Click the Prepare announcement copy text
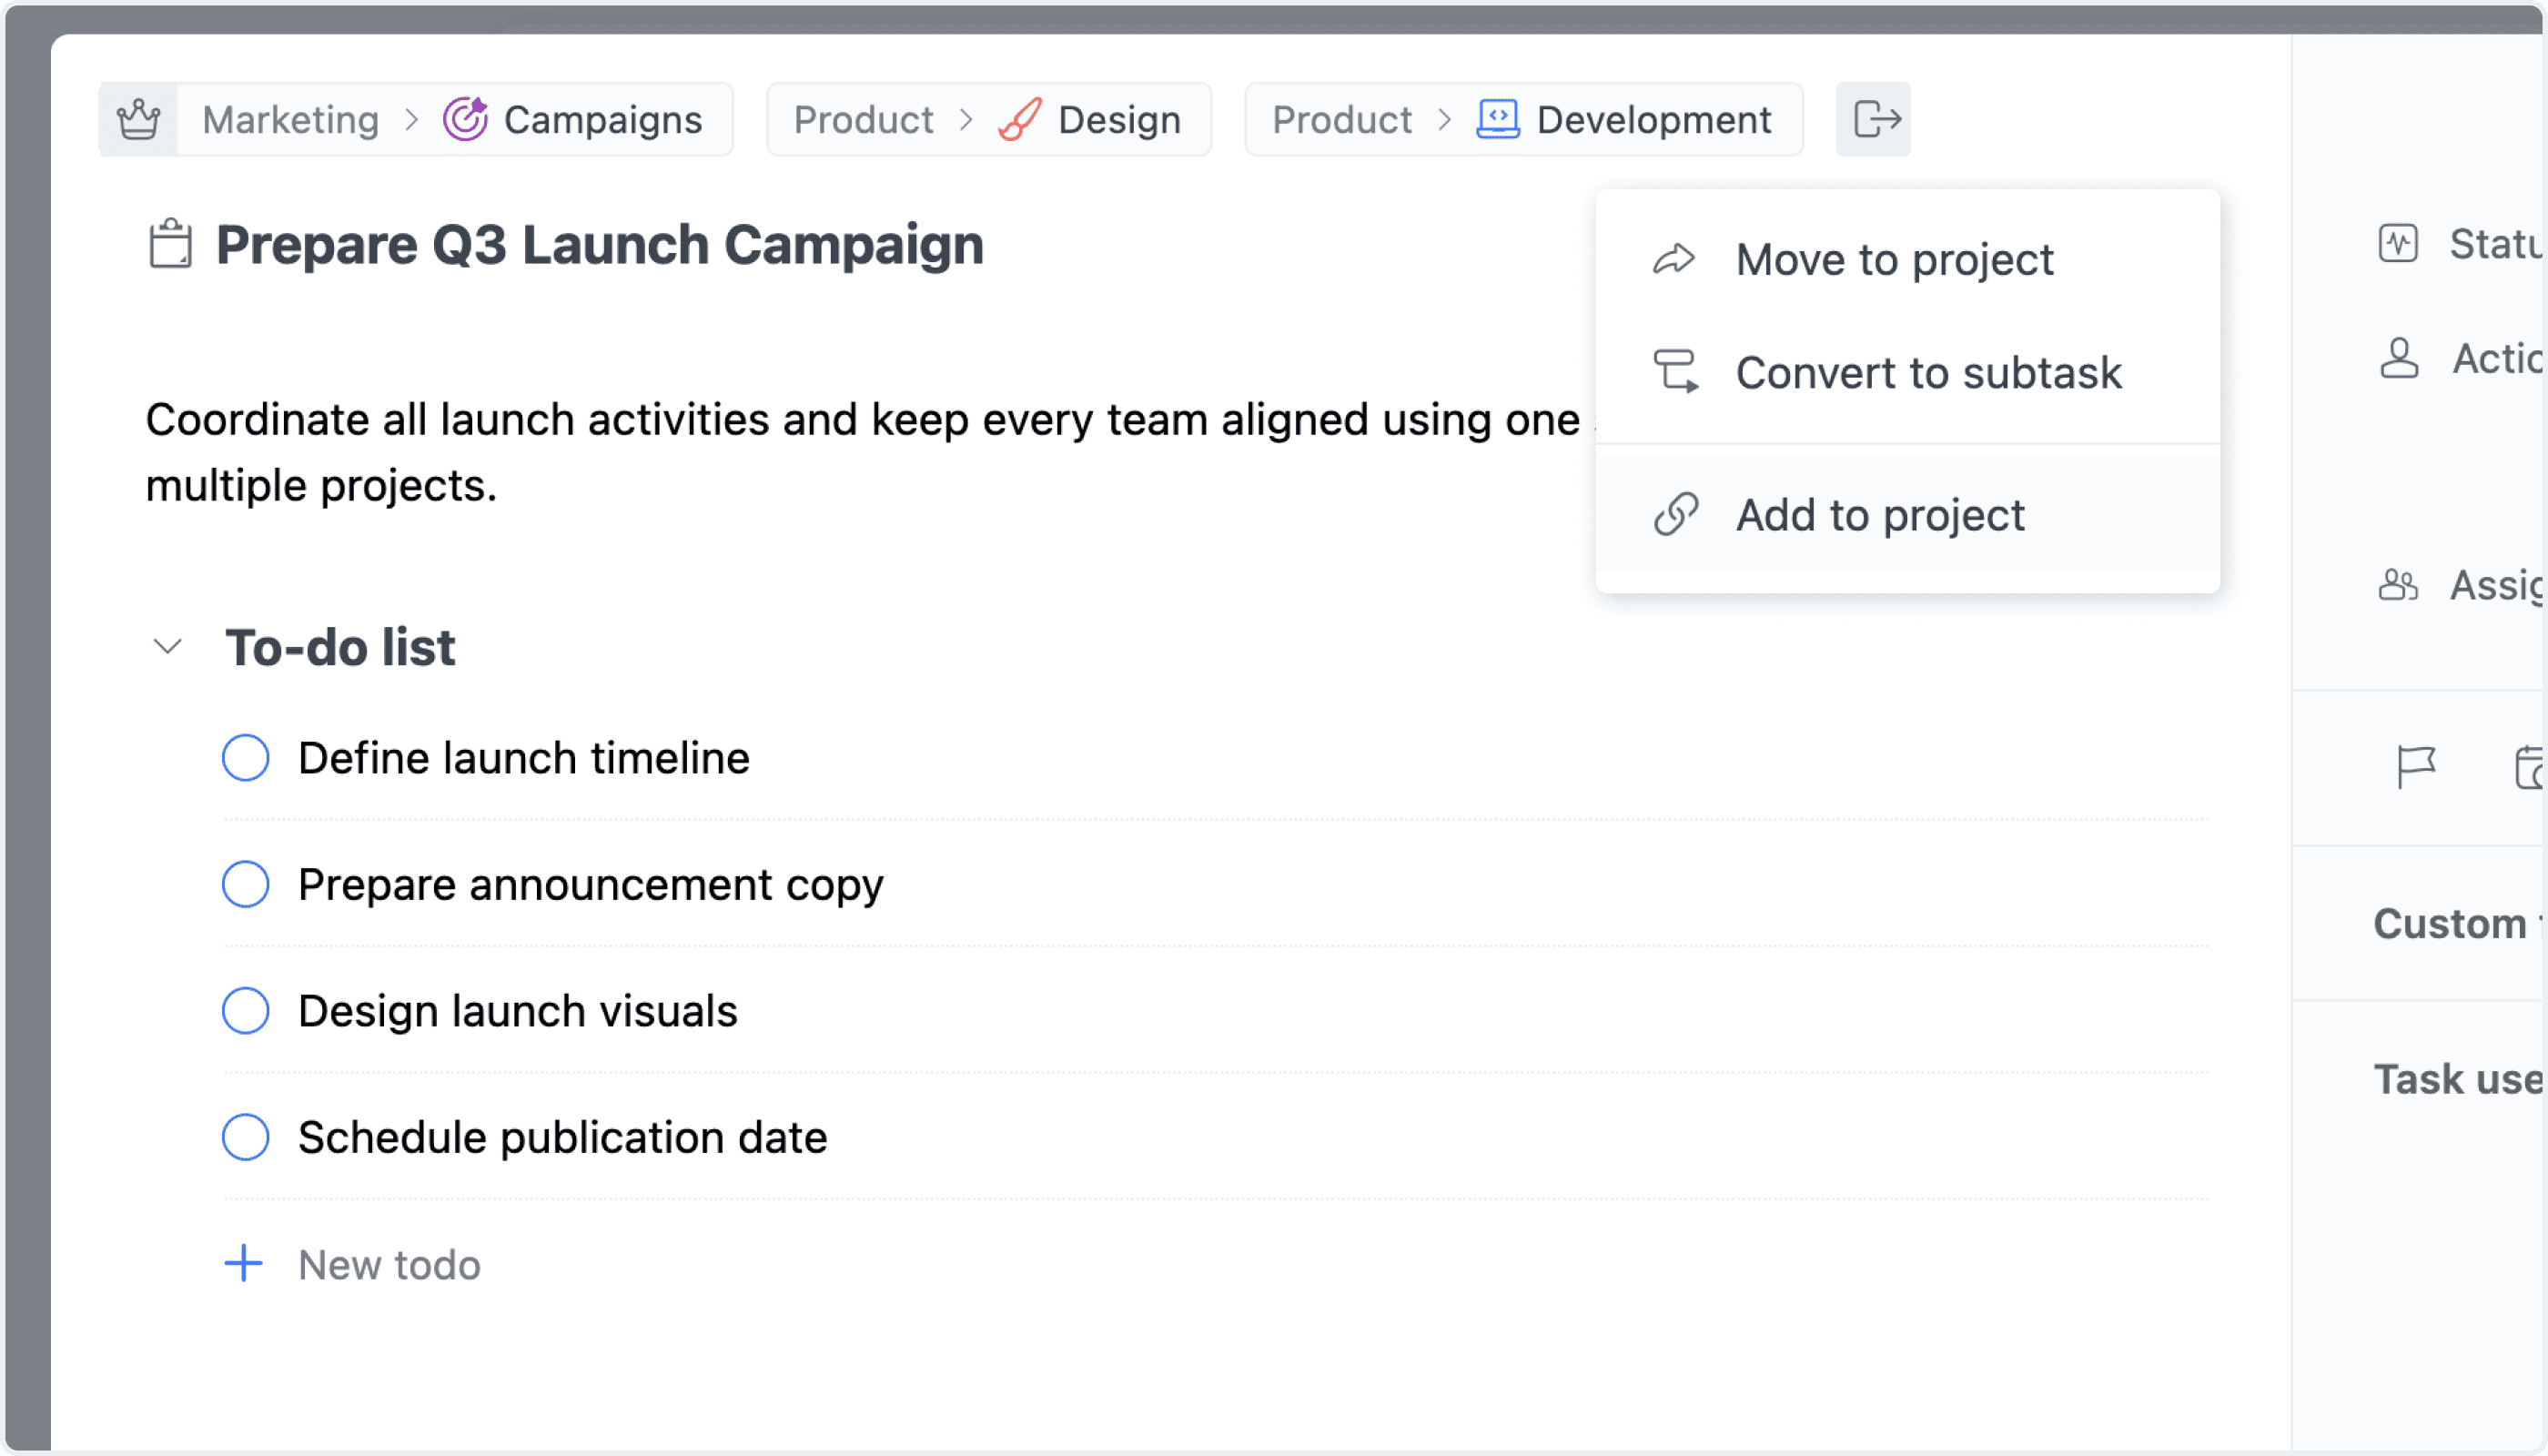Viewport: 2548px width, 1456px height. (591, 885)
